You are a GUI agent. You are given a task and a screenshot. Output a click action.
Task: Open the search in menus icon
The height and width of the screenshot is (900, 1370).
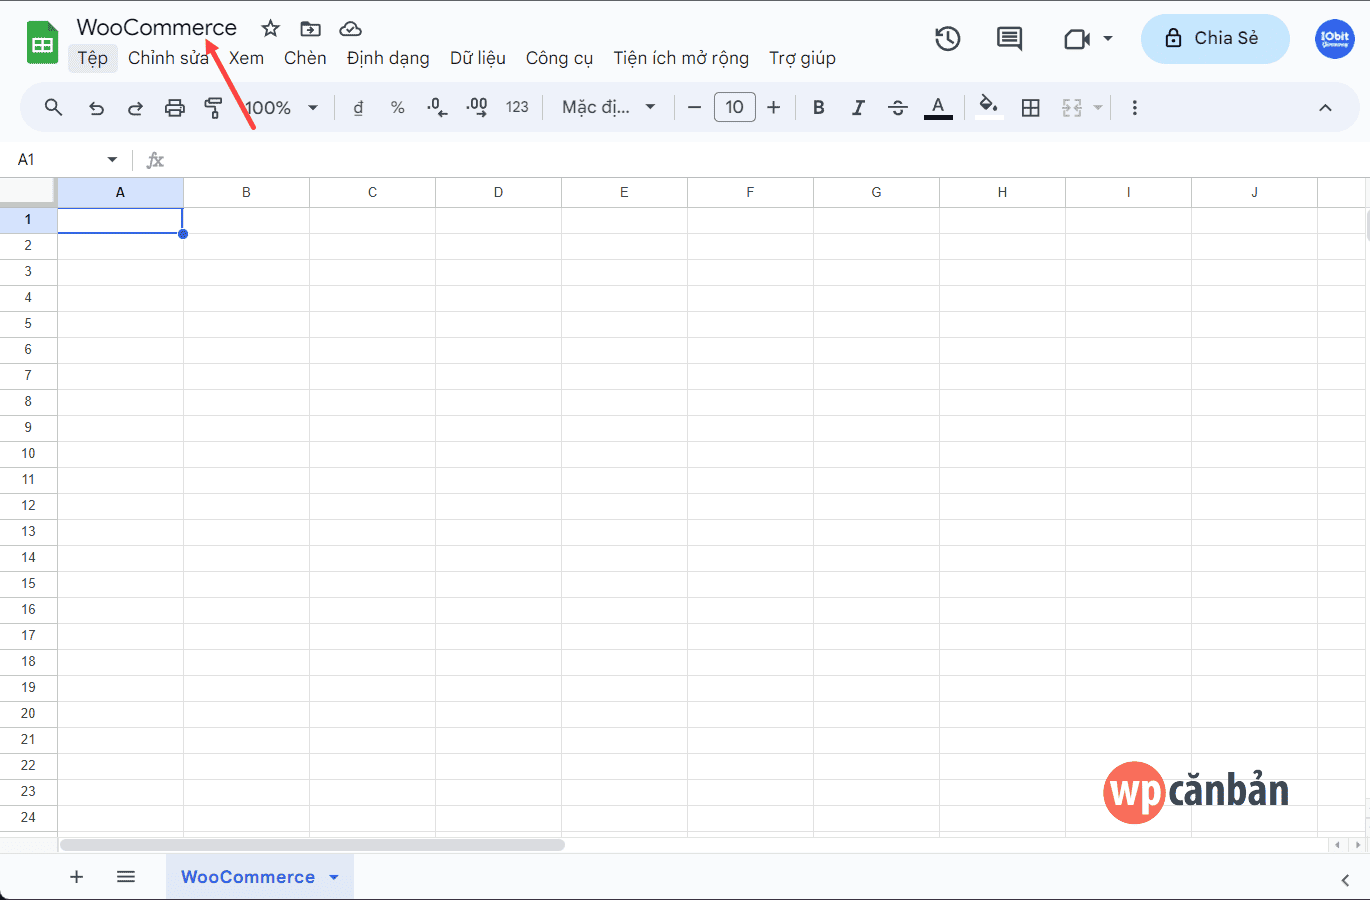[x=53, y=107]
